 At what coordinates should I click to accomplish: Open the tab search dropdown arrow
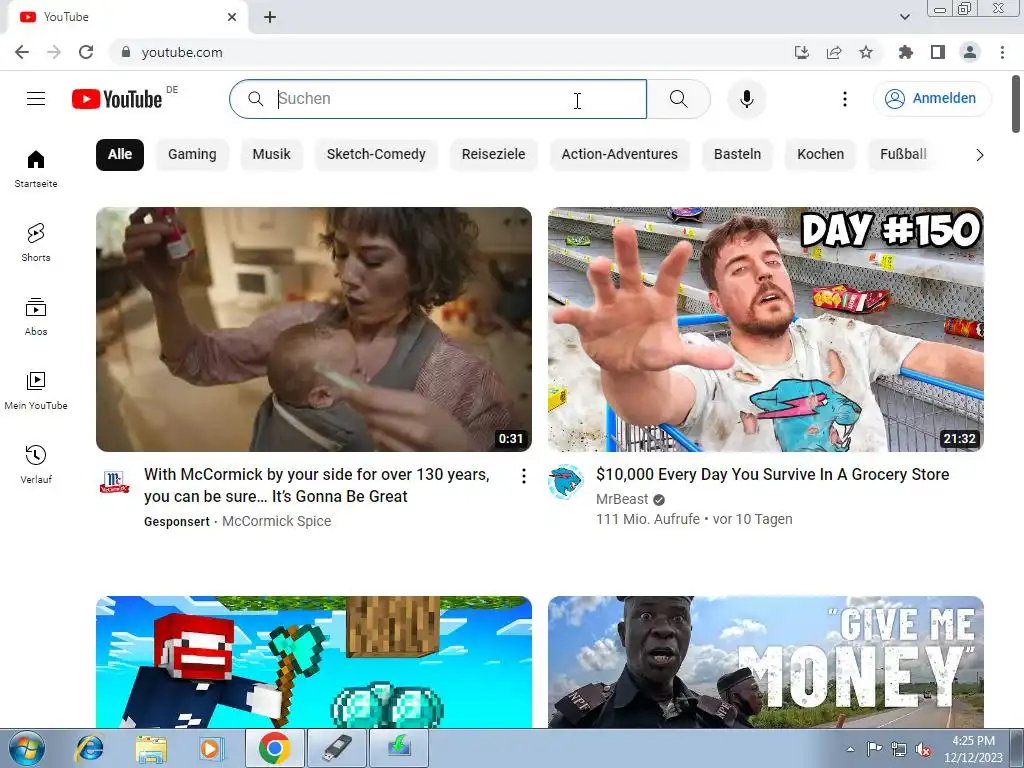[904, 17]
